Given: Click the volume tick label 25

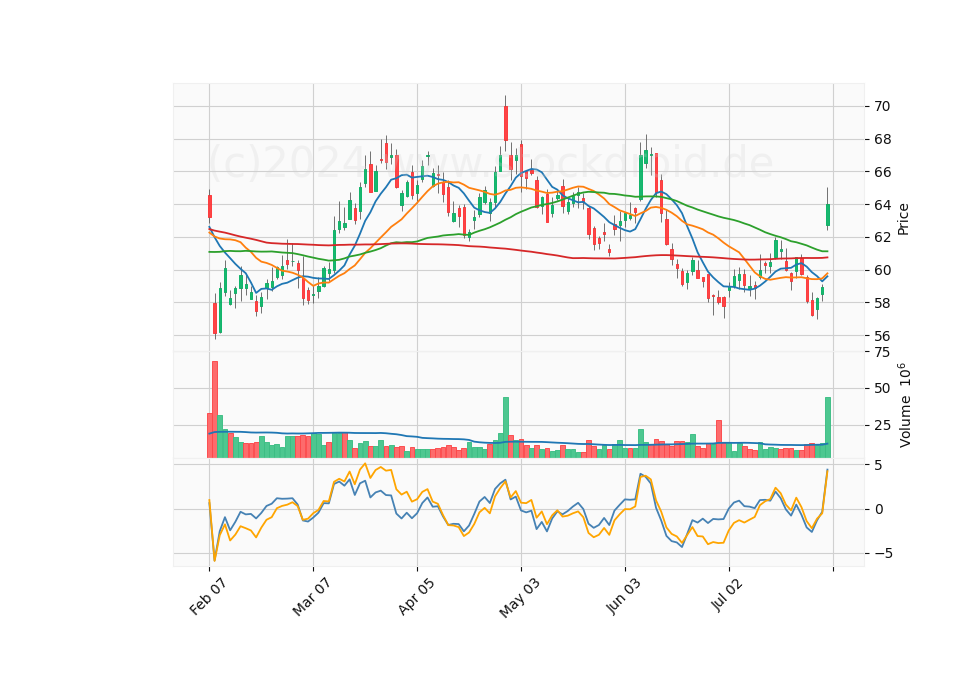Looking at the screenshot, I should click(x=882, y=426).
